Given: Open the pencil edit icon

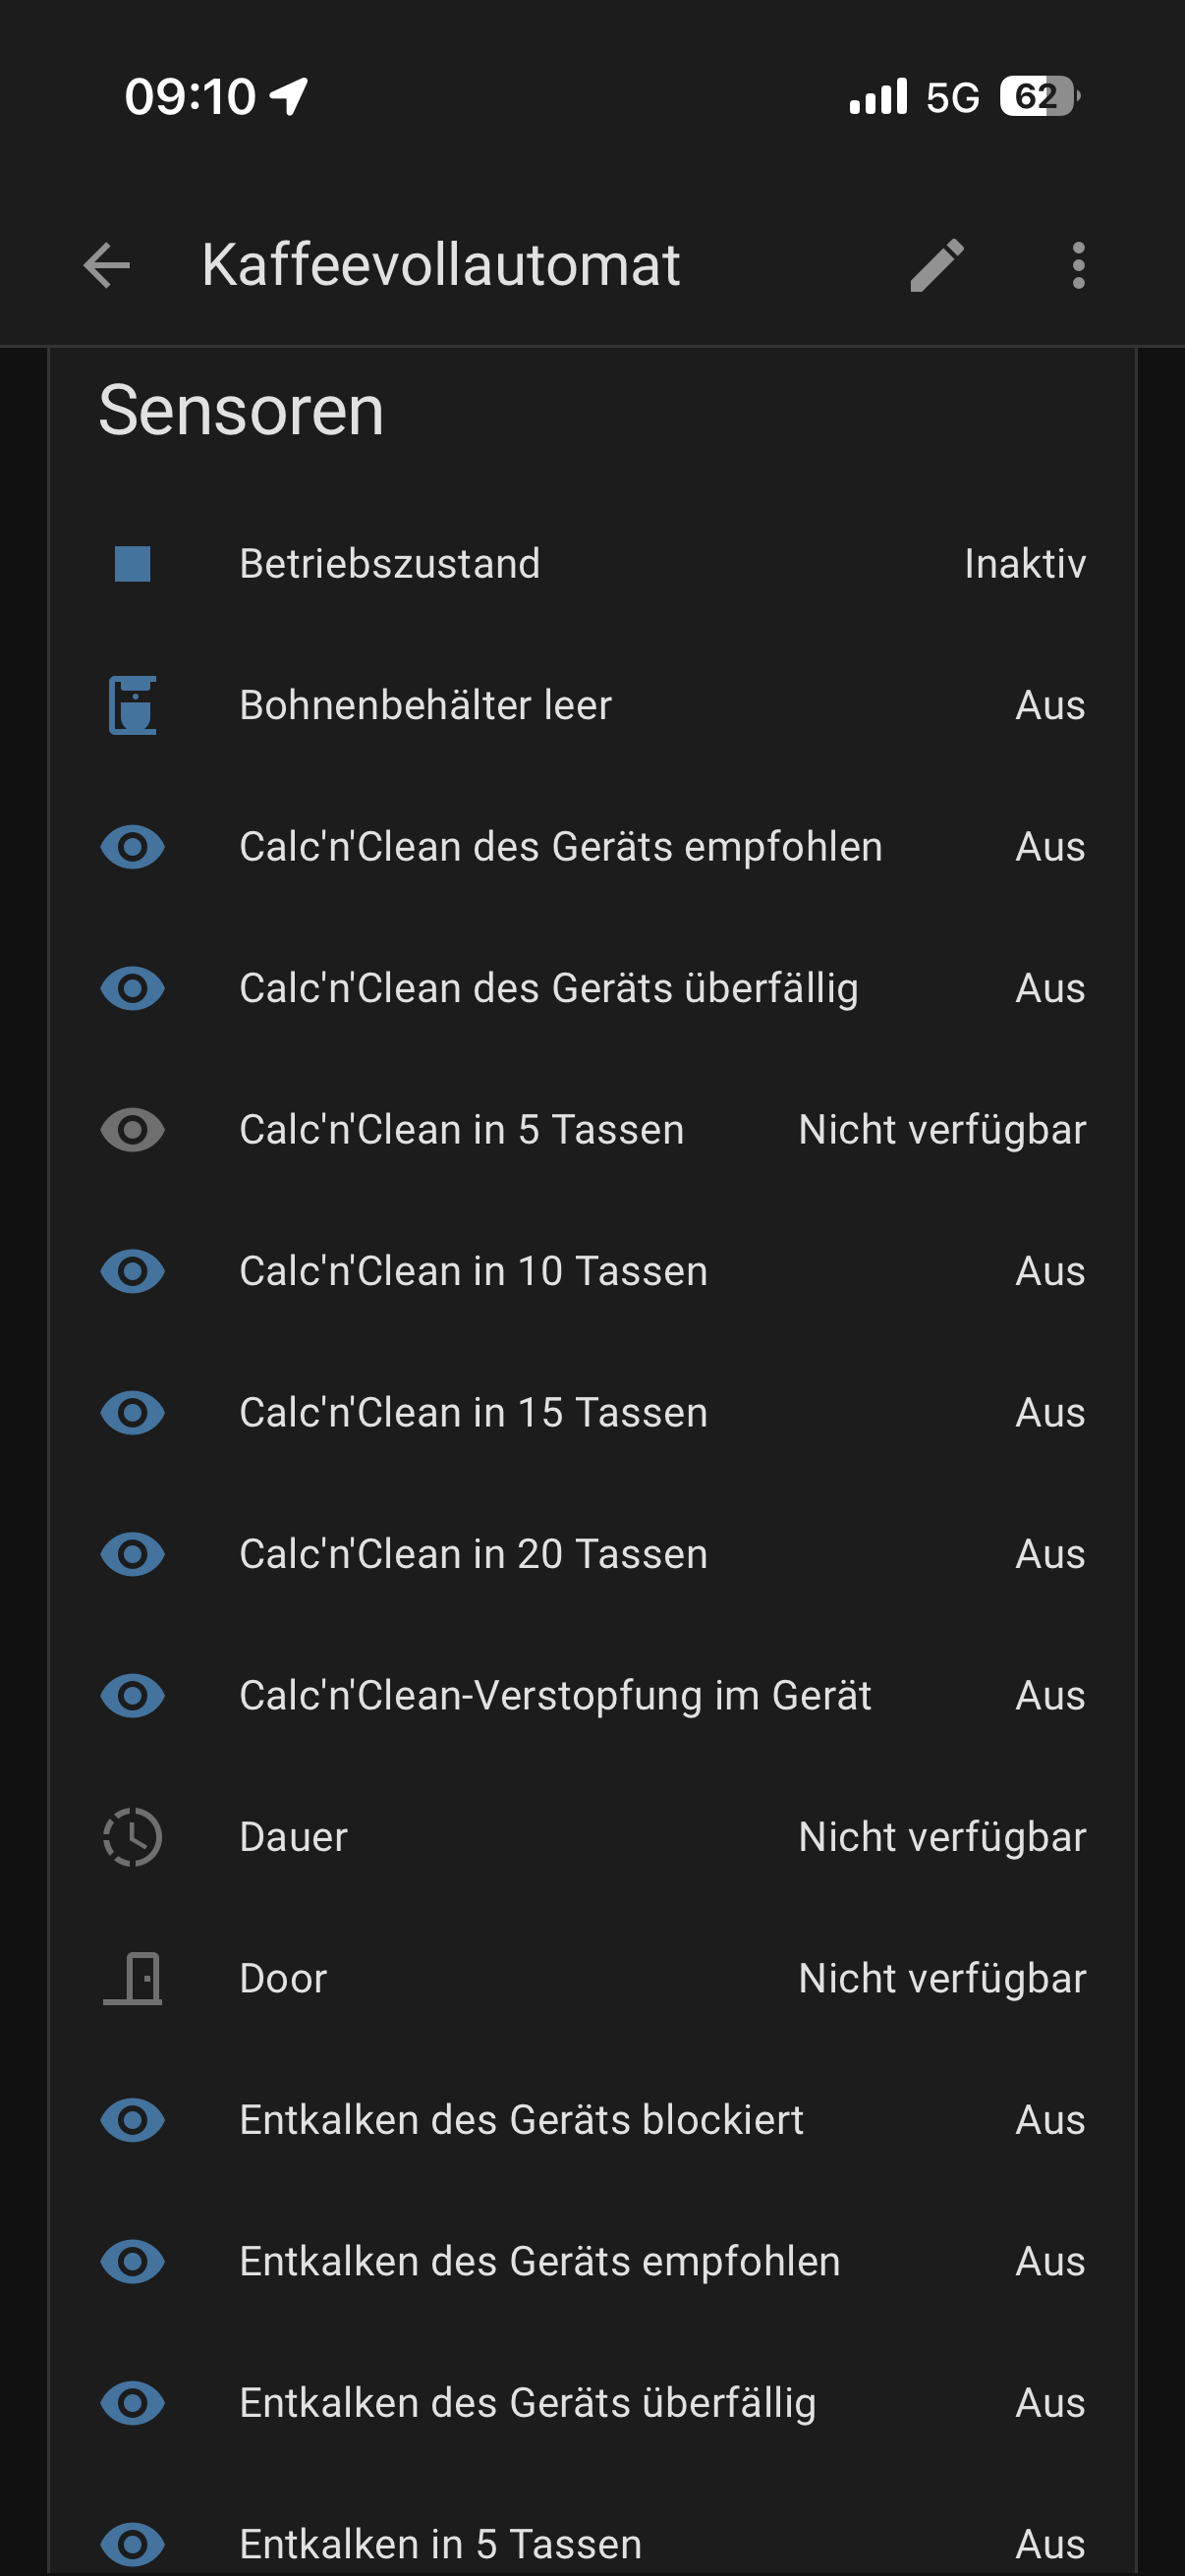Looking at the screenshot, I should tap(937, 265).
